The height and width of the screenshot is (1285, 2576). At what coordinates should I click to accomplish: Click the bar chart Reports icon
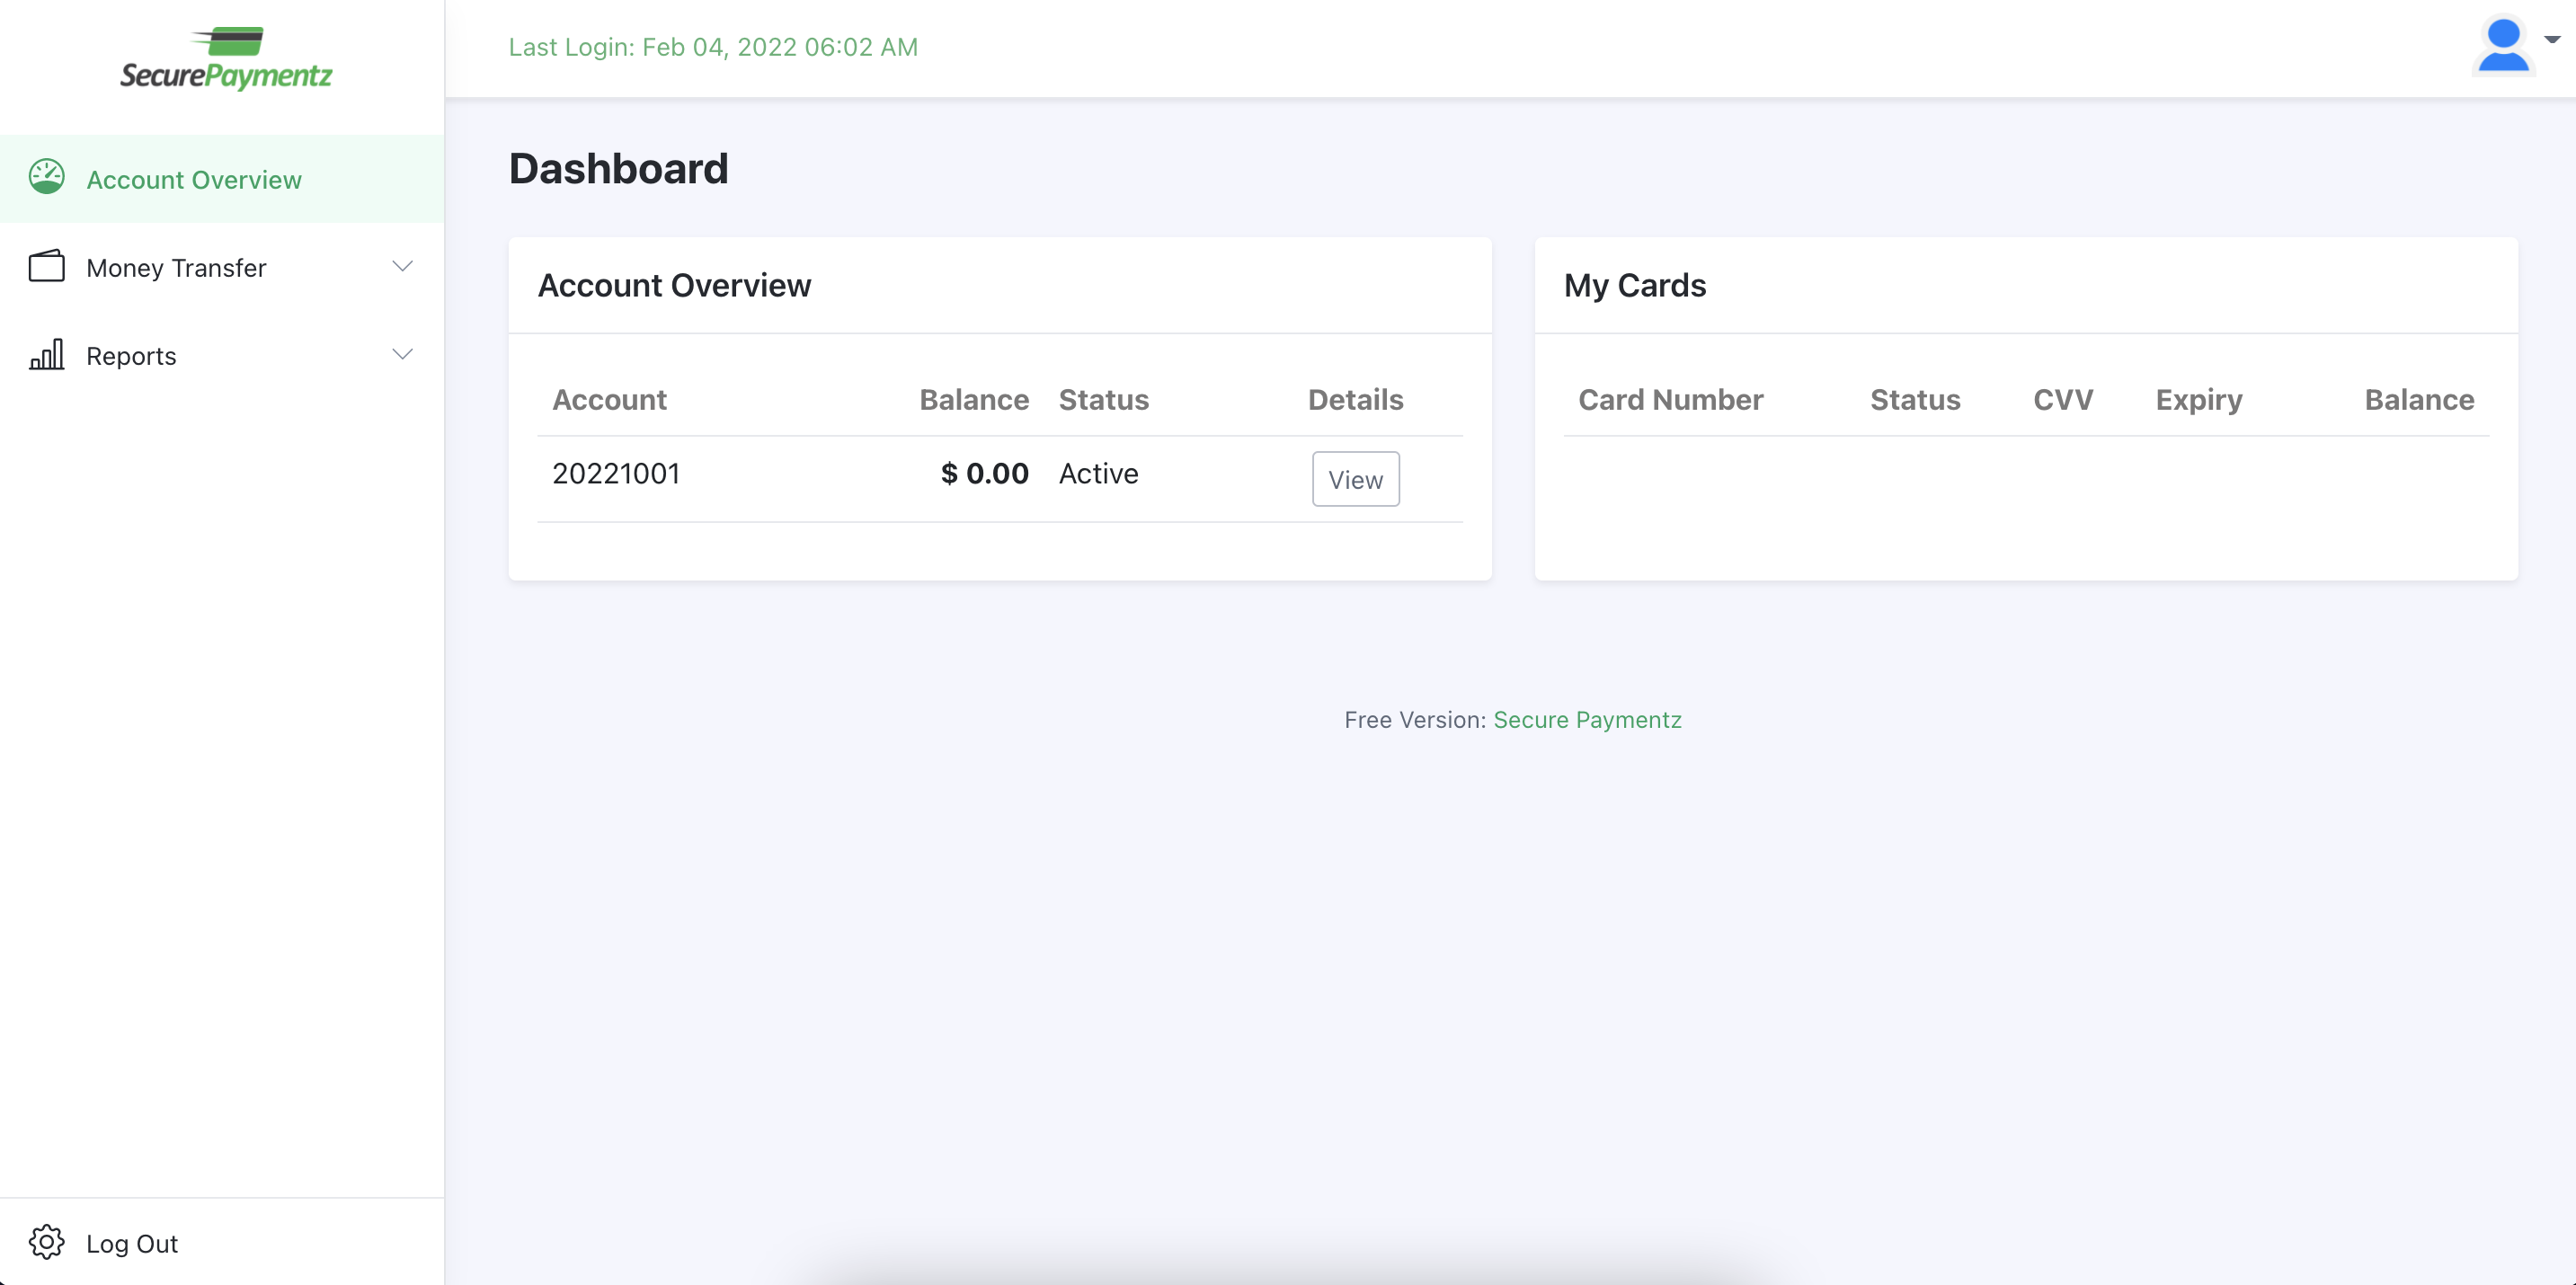43,355
